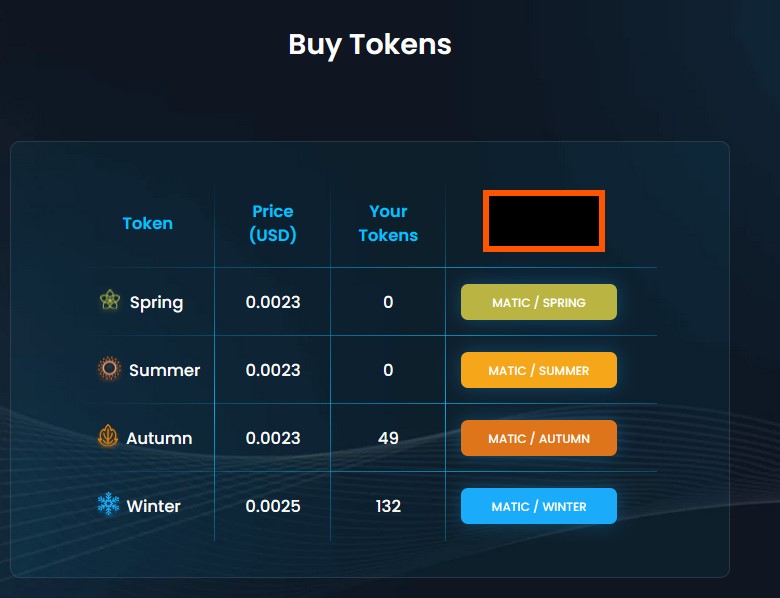This screenshot has width=780, height=598.
Task: Click the Your Tokens column header
Action: tap(388, 223)
